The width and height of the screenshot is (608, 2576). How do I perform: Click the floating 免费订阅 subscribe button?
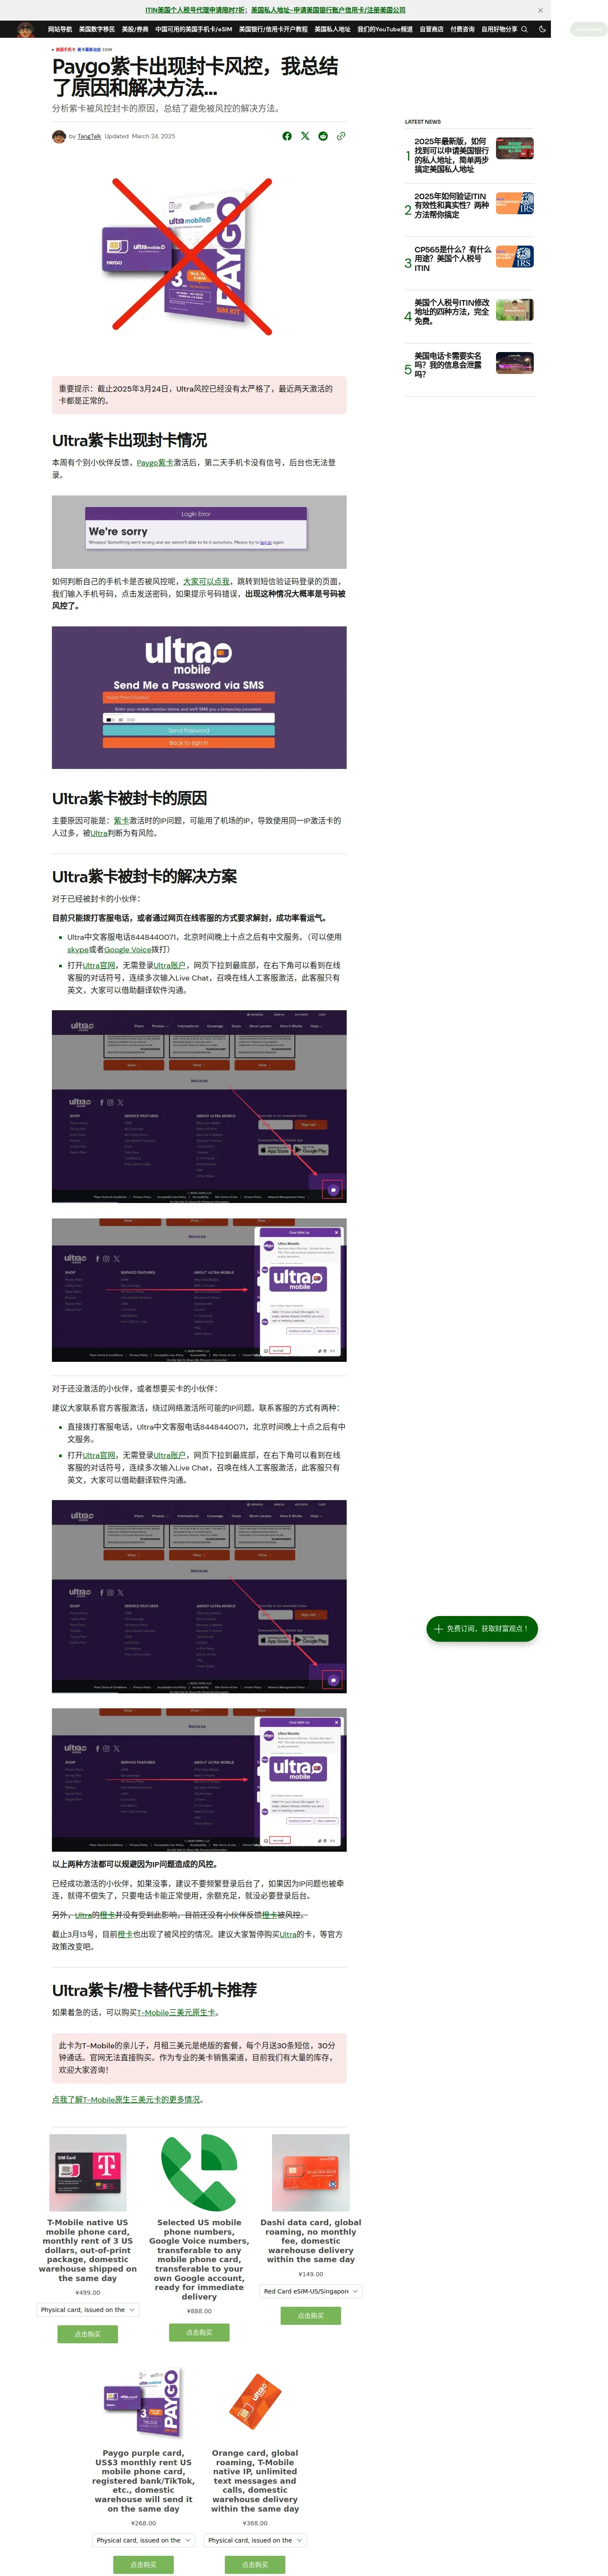click(482, 1628)
